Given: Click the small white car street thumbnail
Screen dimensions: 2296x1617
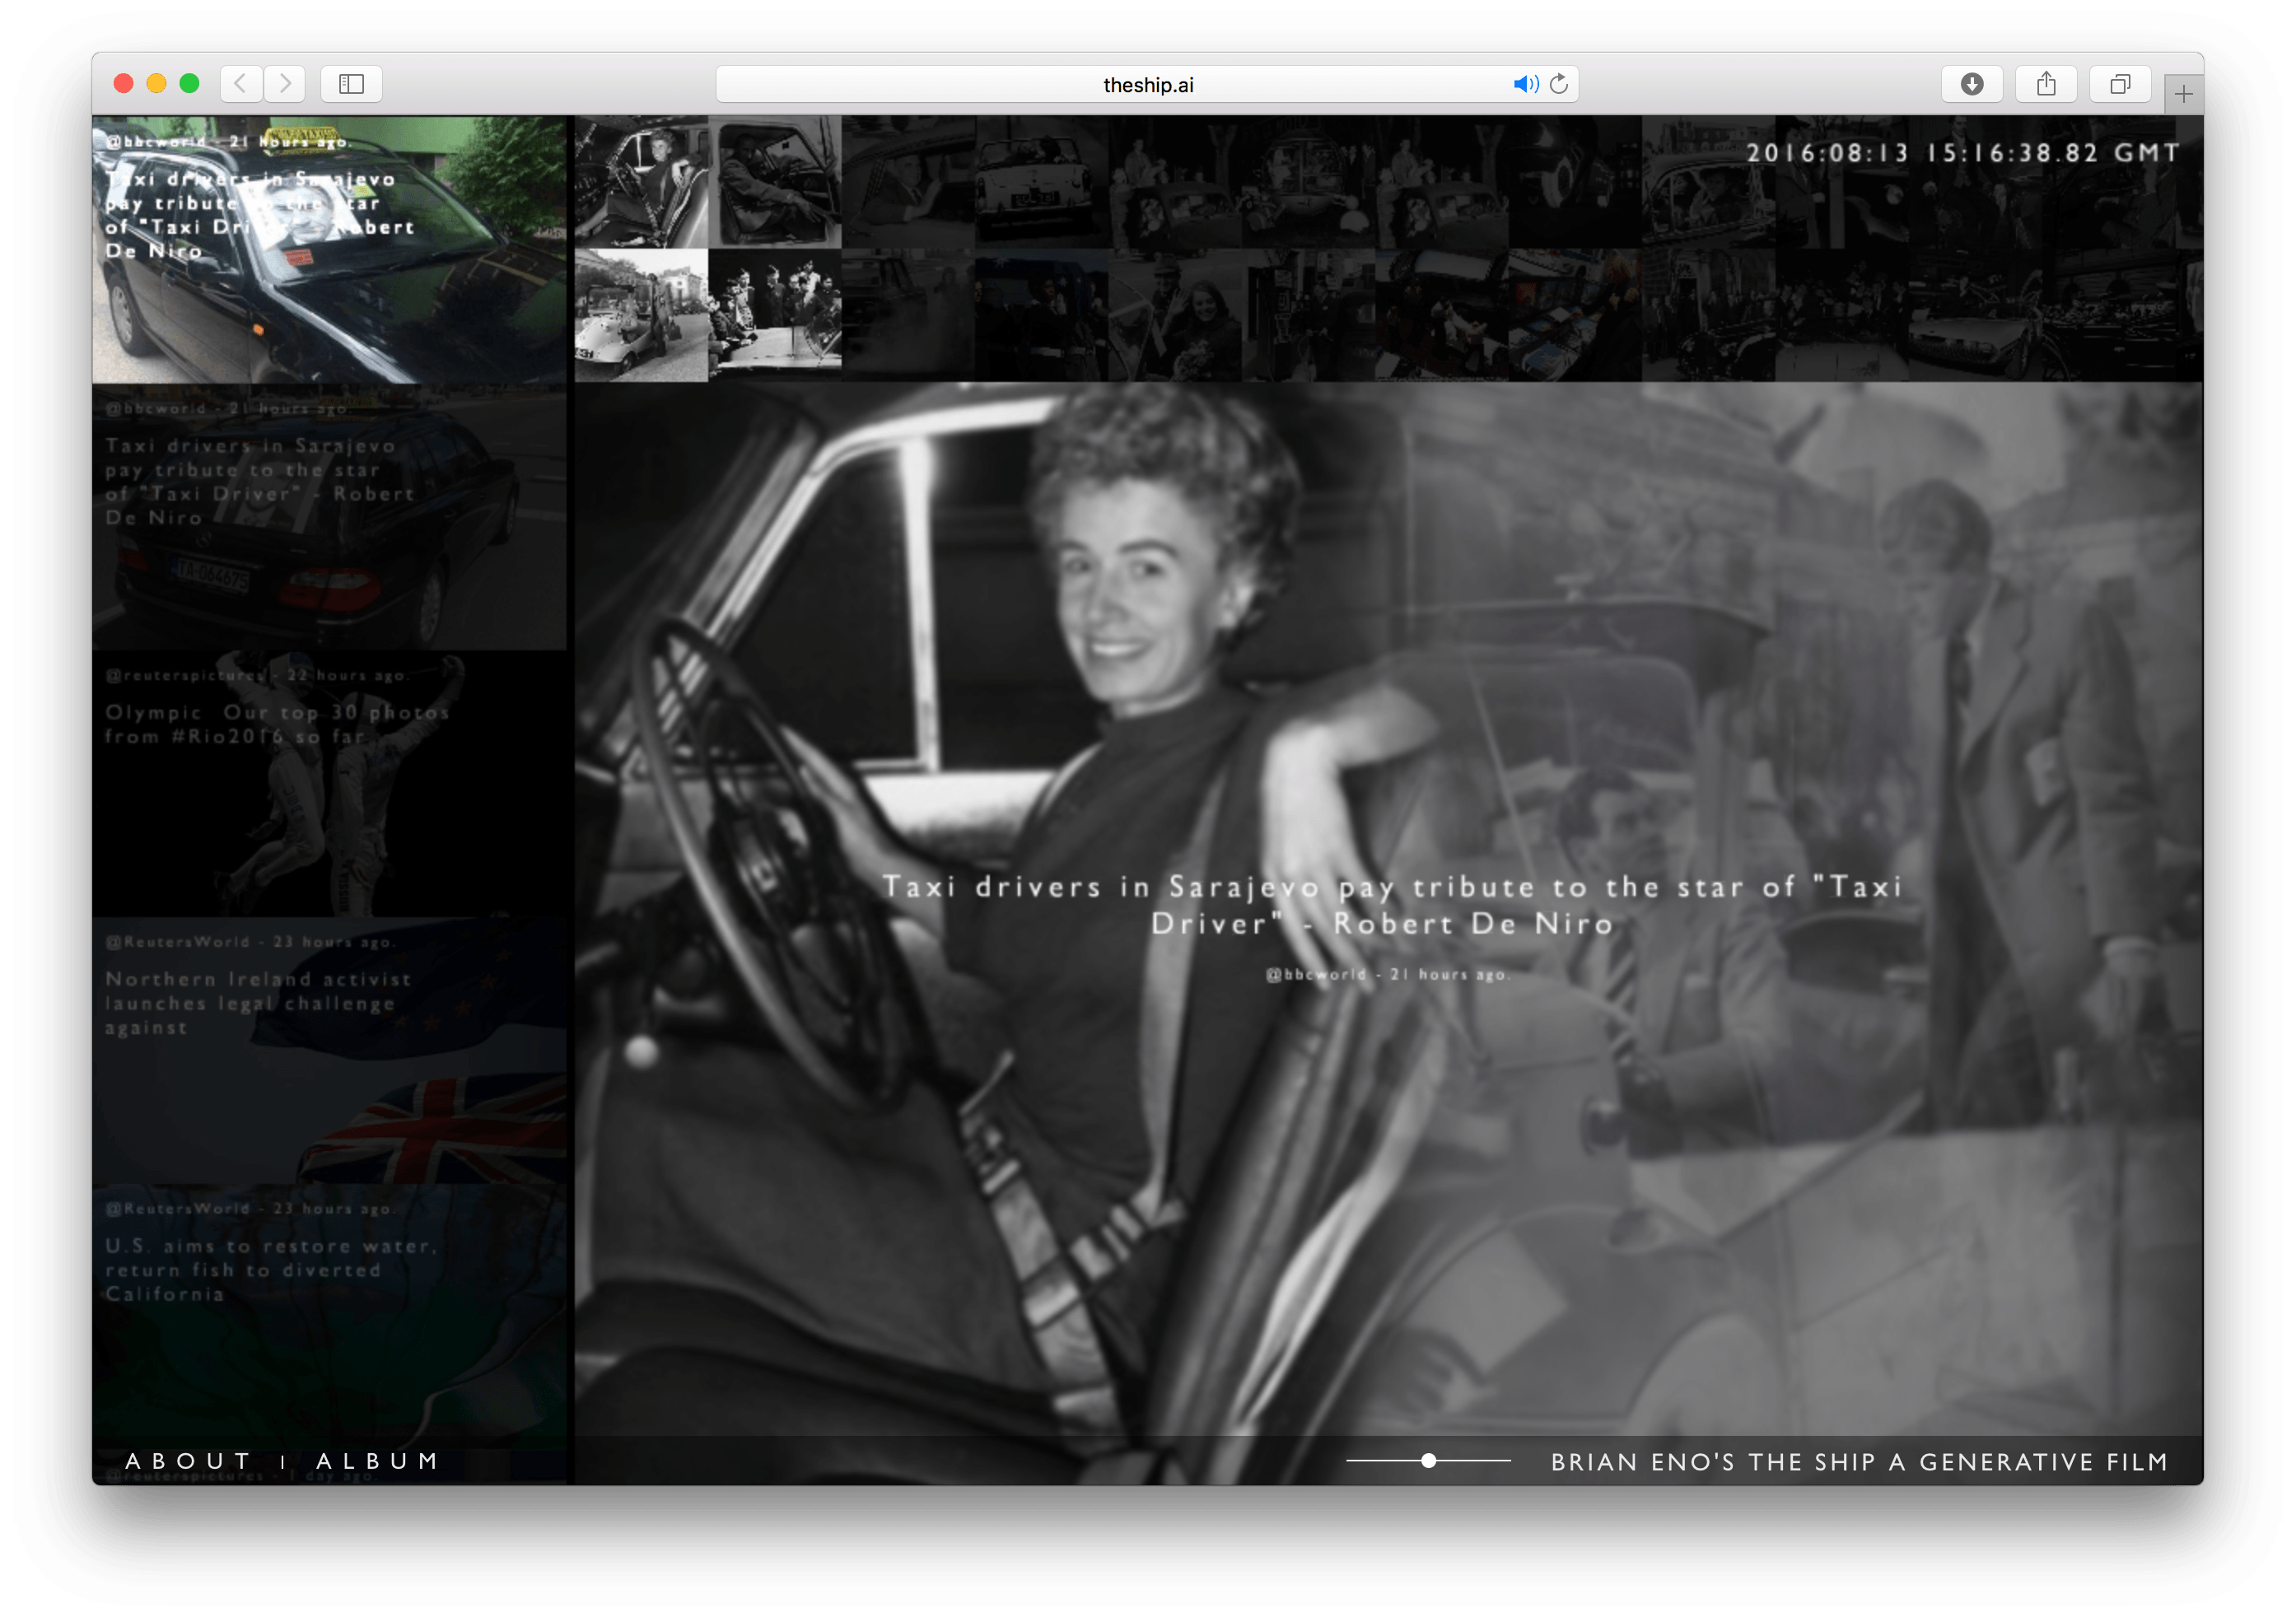Looking at the screenshot, I should 641,315.
